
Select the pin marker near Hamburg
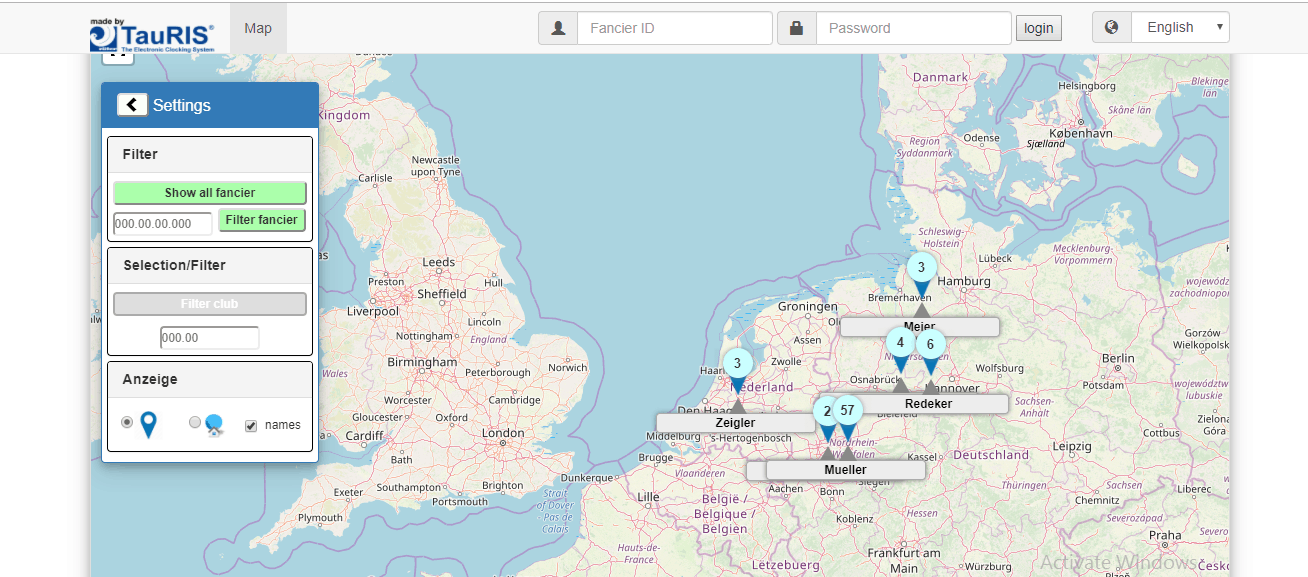pos(921,269)
